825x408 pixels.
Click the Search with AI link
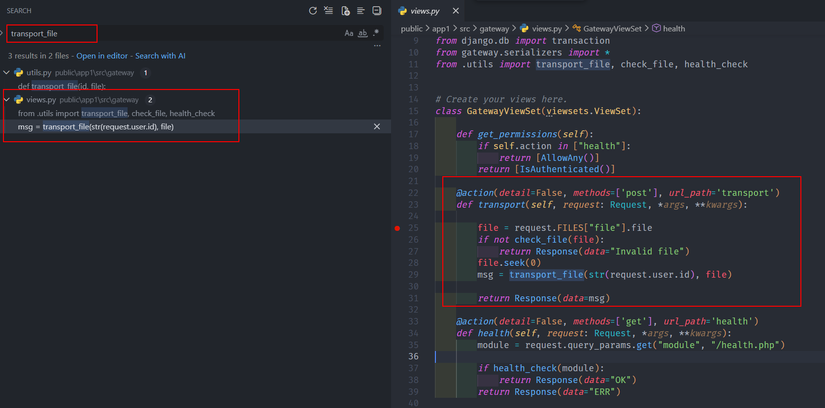click(160, 56)
